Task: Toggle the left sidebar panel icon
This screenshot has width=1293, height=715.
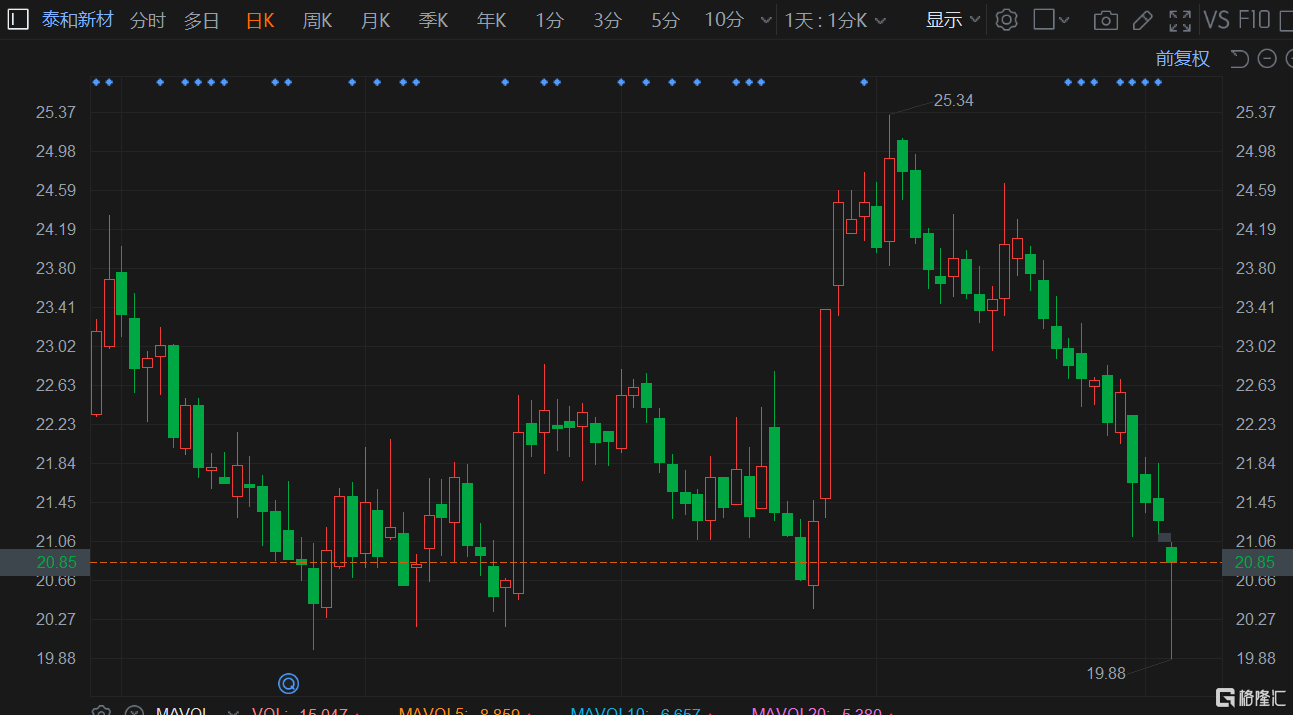Action: pos(18,19)
